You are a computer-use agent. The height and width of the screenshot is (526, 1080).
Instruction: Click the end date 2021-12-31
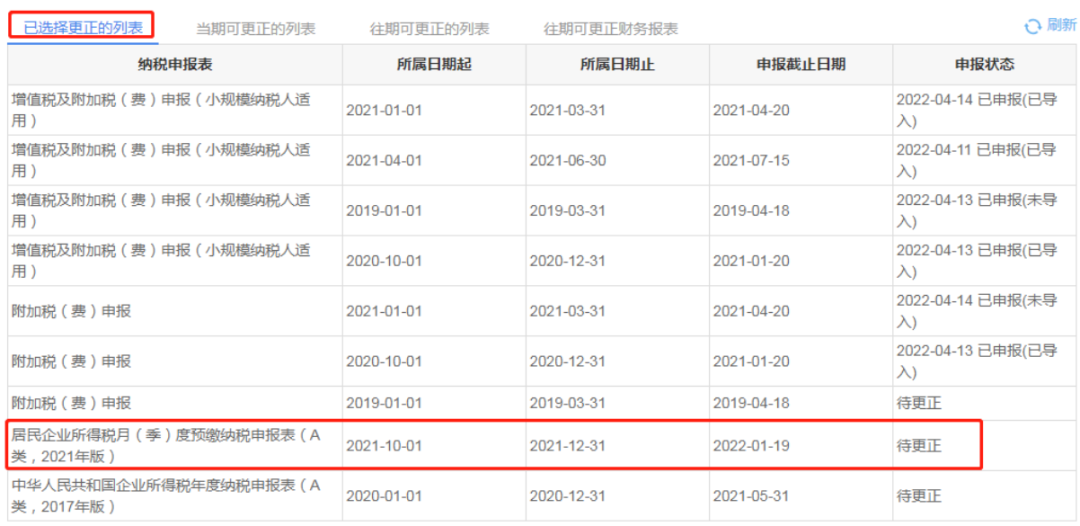click(x=567, y=446)
